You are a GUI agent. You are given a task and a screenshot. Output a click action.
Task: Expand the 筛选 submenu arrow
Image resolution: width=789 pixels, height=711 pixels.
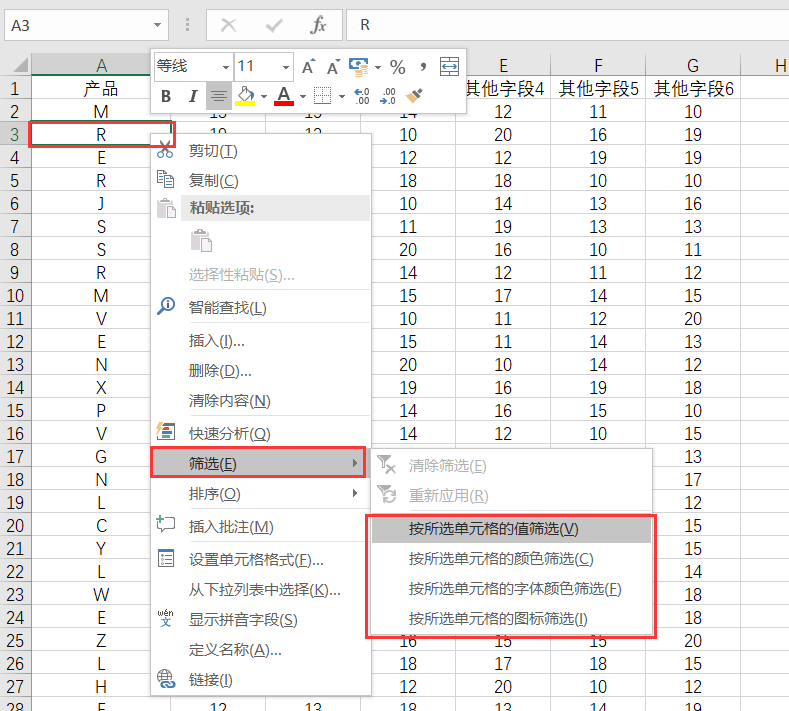(355, 463)
